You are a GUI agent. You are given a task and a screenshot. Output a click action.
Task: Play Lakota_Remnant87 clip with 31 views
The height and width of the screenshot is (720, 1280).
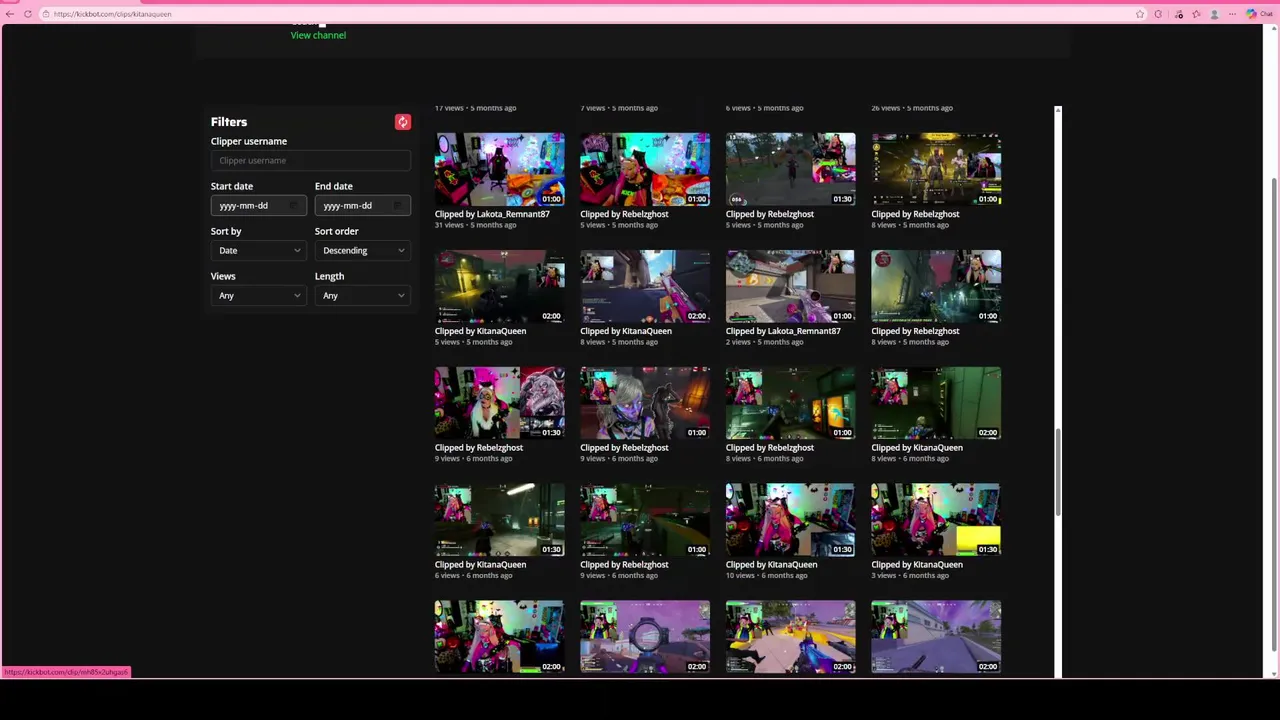pos(499,169)
